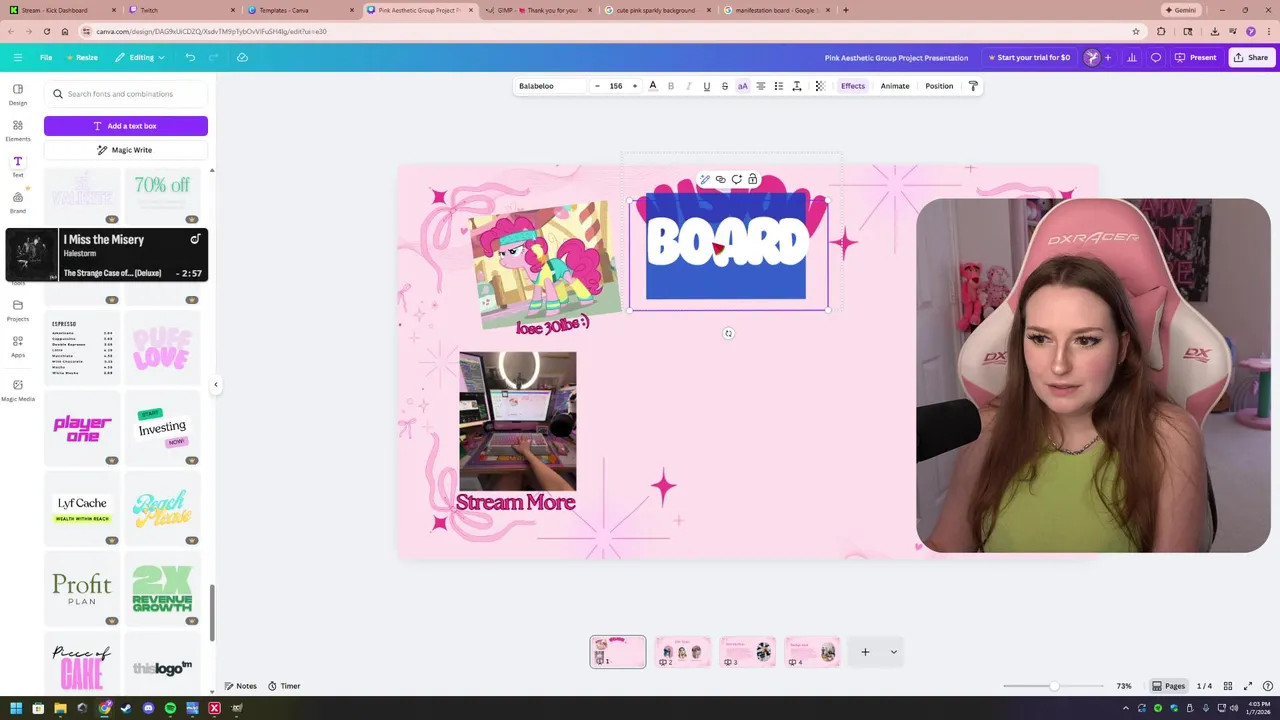Decrease font size with minus
This screenshot has height=720, width=1280.
(597, 86)
